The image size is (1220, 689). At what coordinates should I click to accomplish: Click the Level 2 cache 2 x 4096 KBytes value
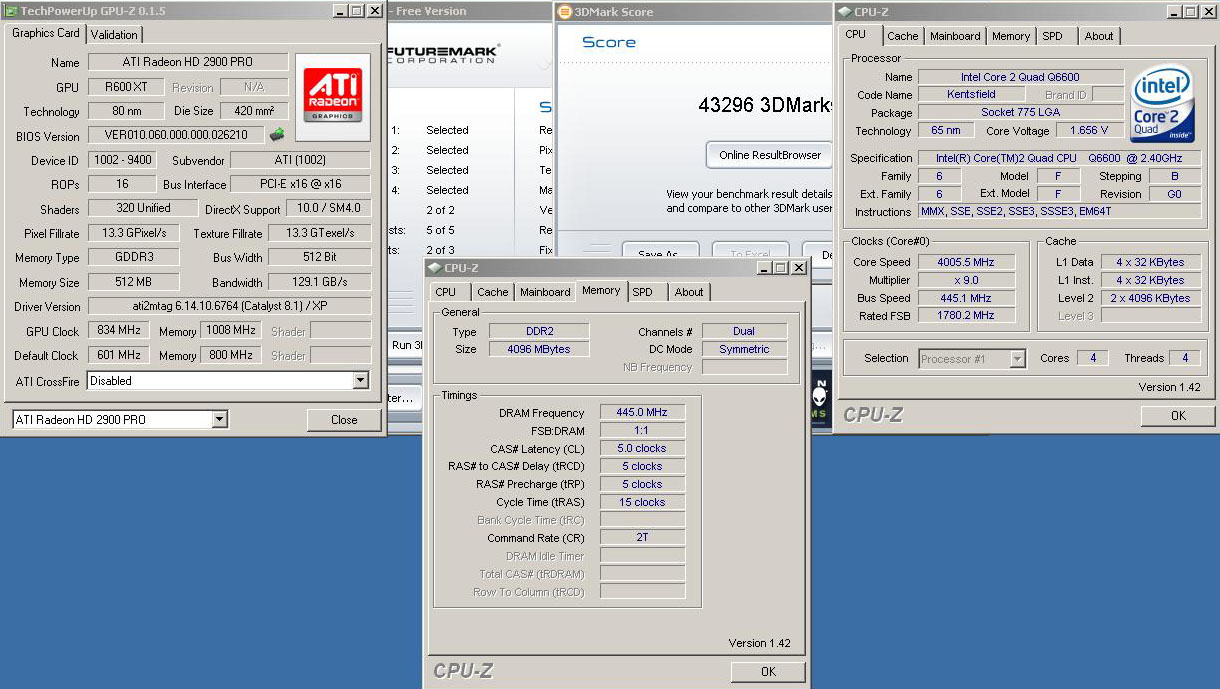tap(1151, 298)
